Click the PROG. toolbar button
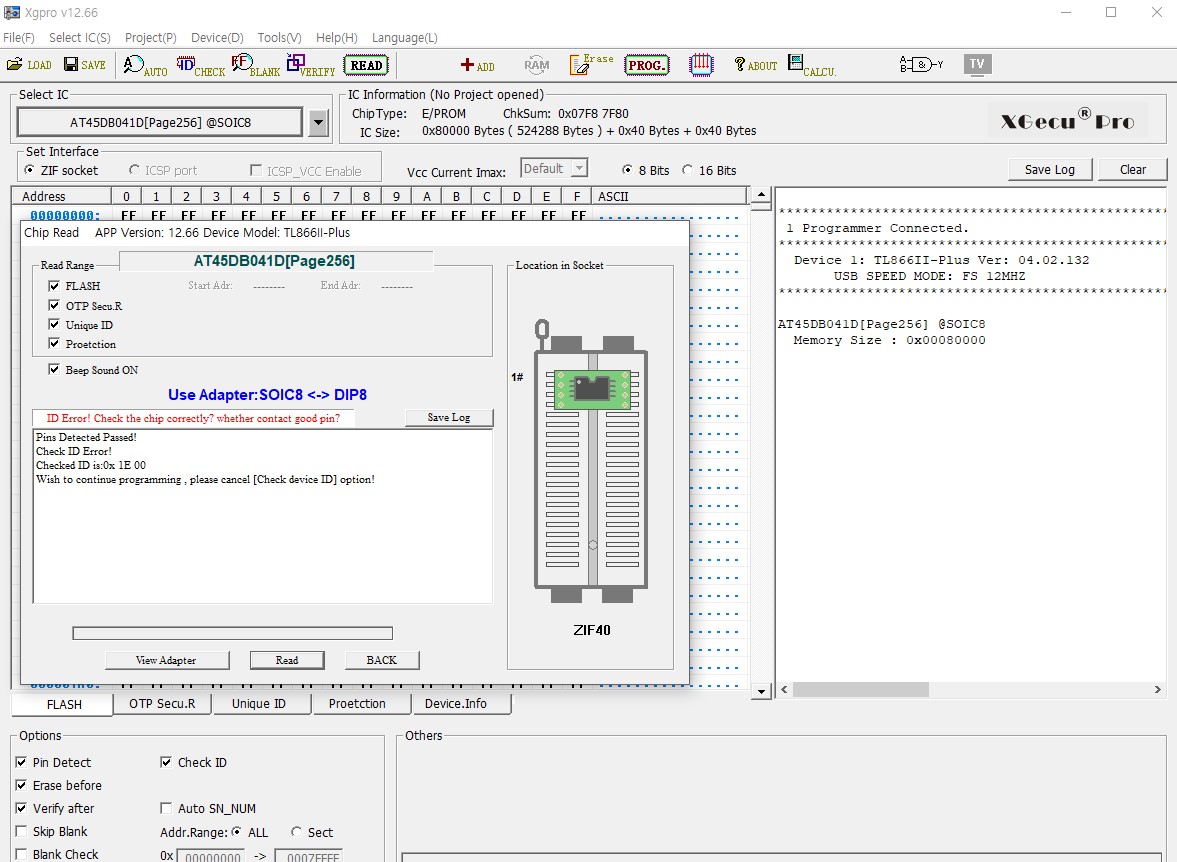This screenshot has width=1177, height=862. click(647, 65)
